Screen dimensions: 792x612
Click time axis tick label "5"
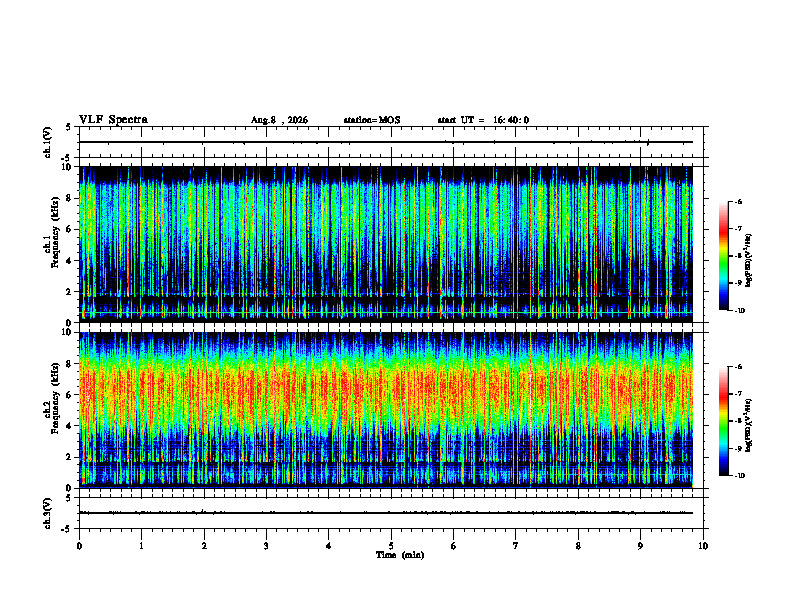pos(391,546)
